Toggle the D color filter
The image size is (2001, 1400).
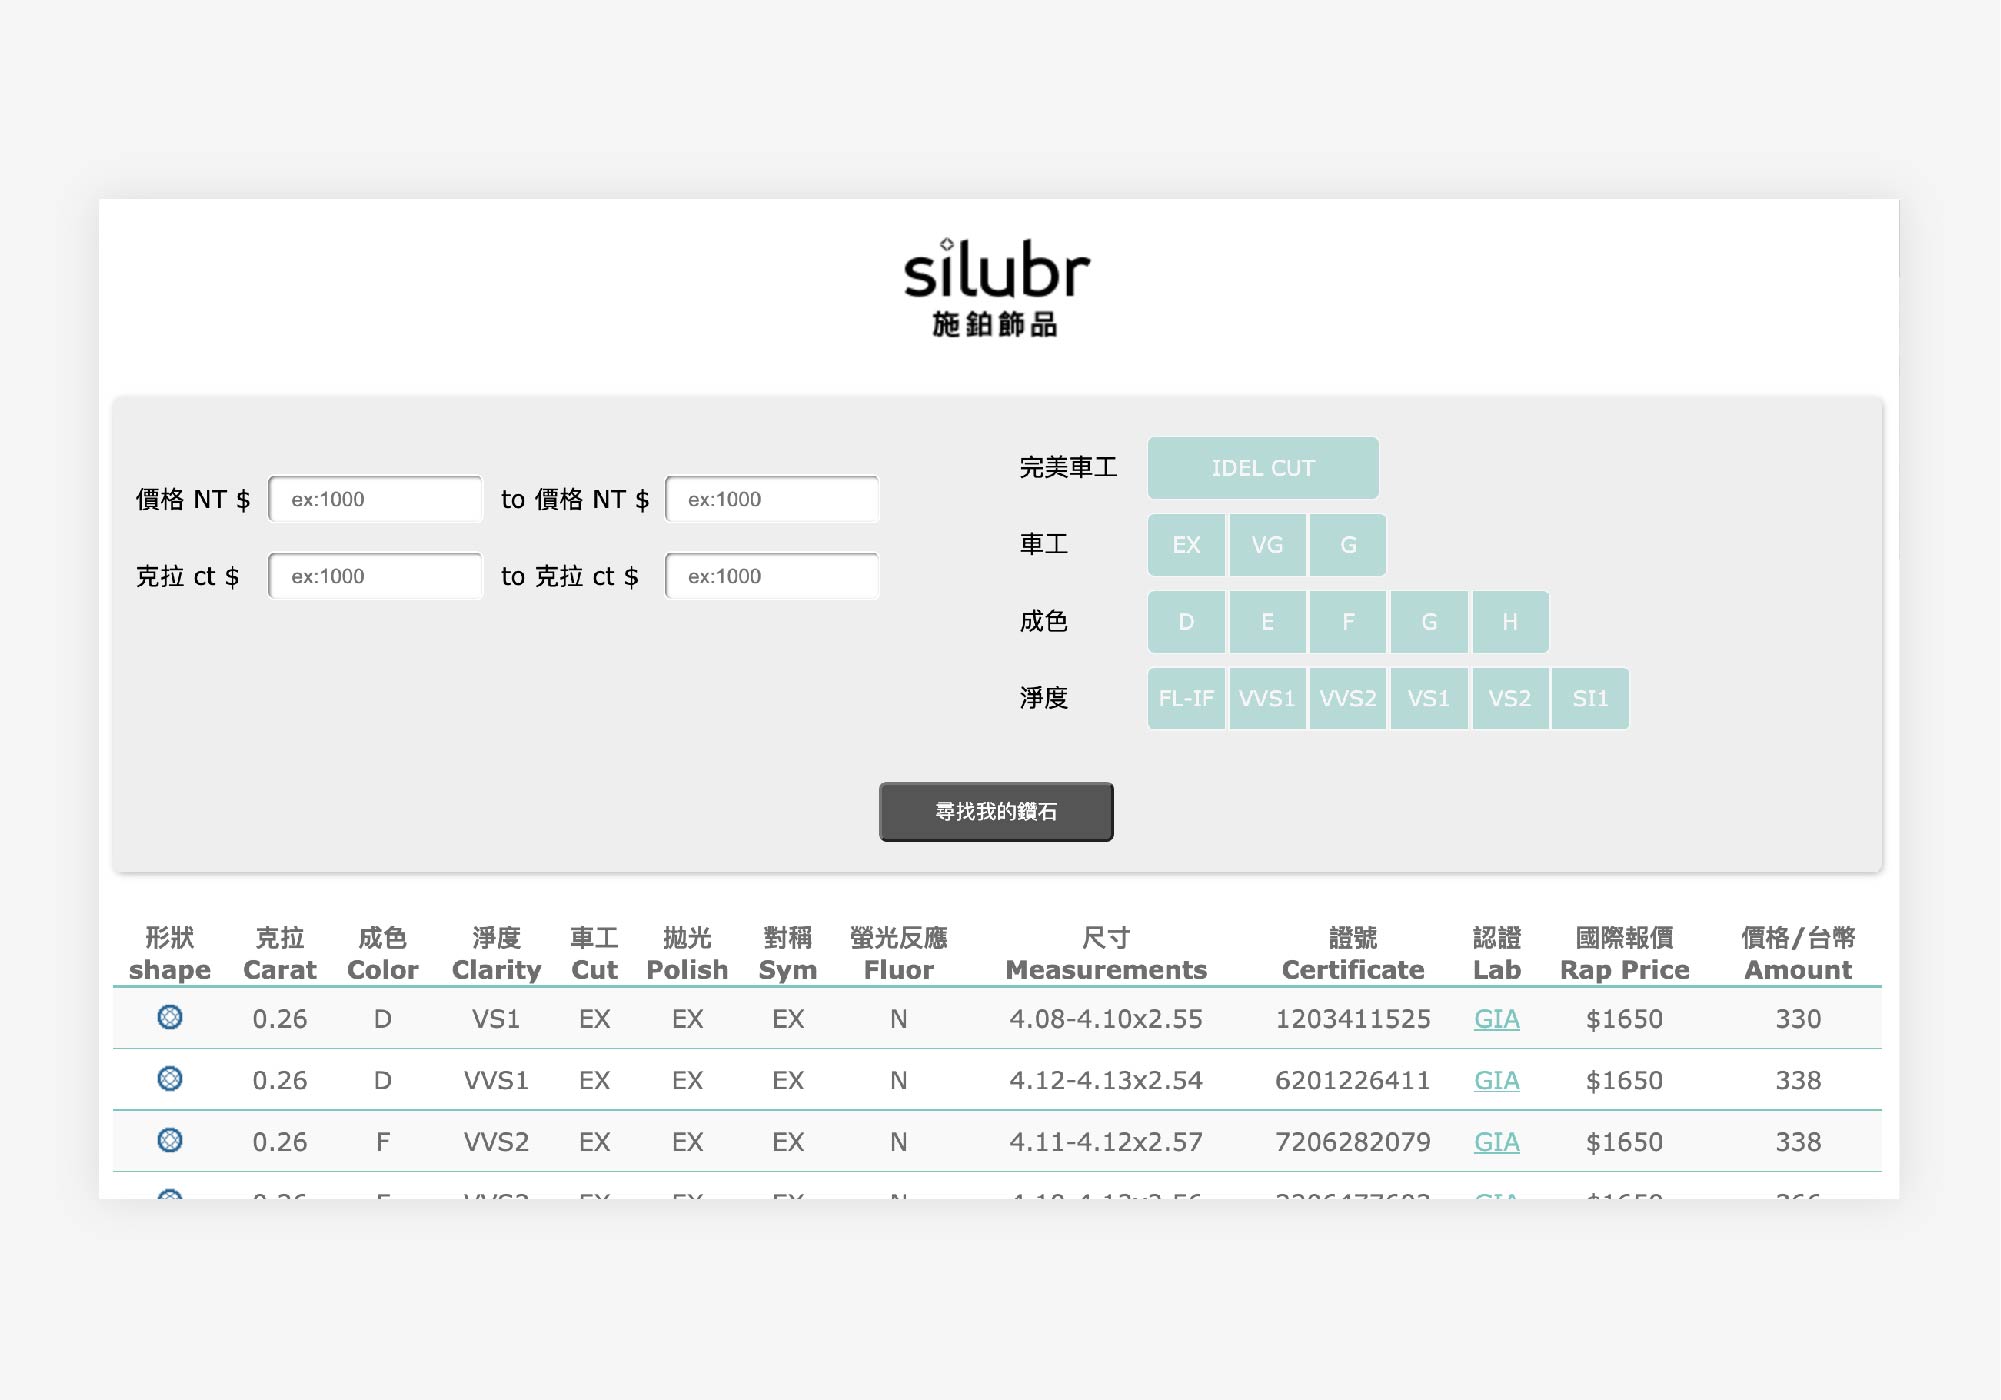(1186, 622)
